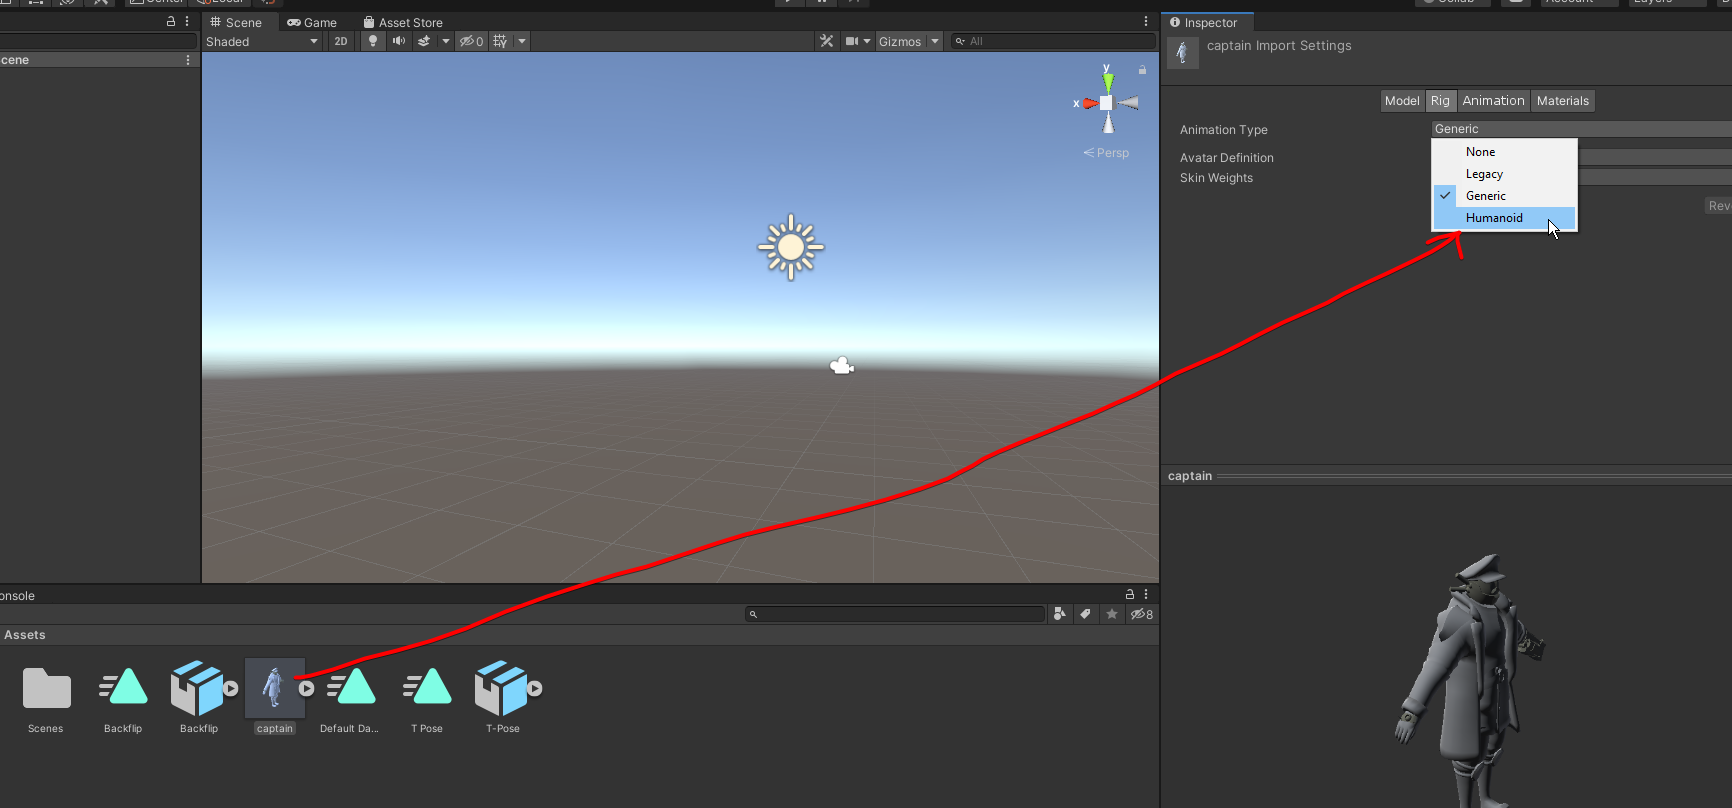The height and width of the screenshot is (808, 1732).
Task: Open the Rig import tab
Action: [x=1440, y=101]
